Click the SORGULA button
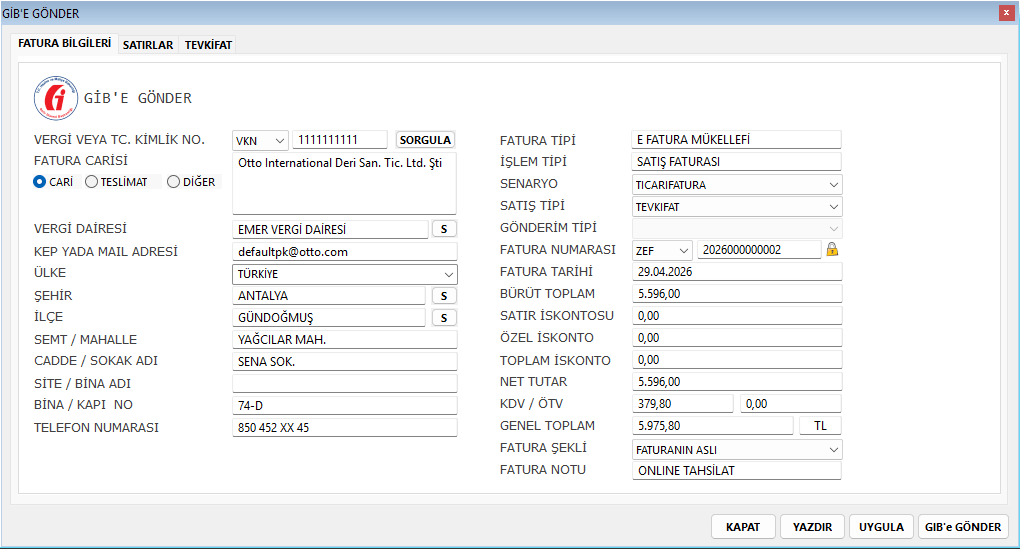1020x549 pixels. click(x=425, y=140)
